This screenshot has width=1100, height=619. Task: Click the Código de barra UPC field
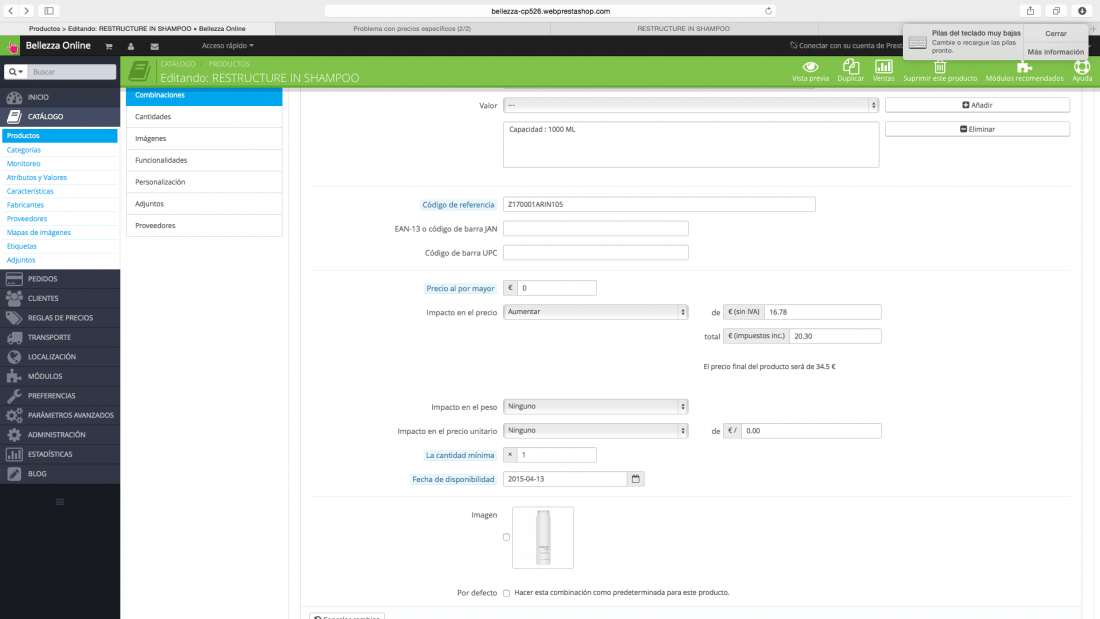596,253
